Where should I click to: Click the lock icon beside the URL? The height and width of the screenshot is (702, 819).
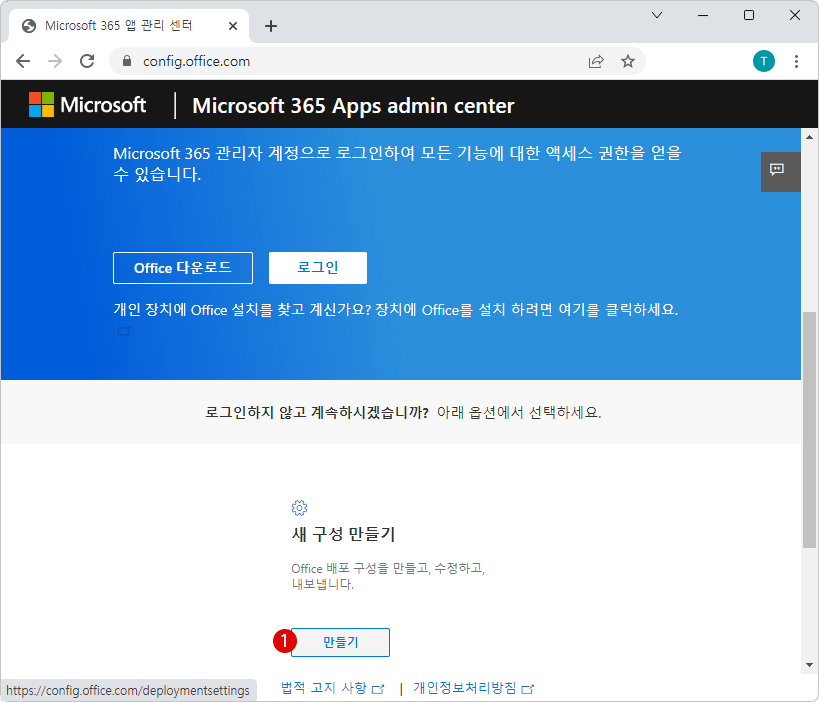click(126, 61)
